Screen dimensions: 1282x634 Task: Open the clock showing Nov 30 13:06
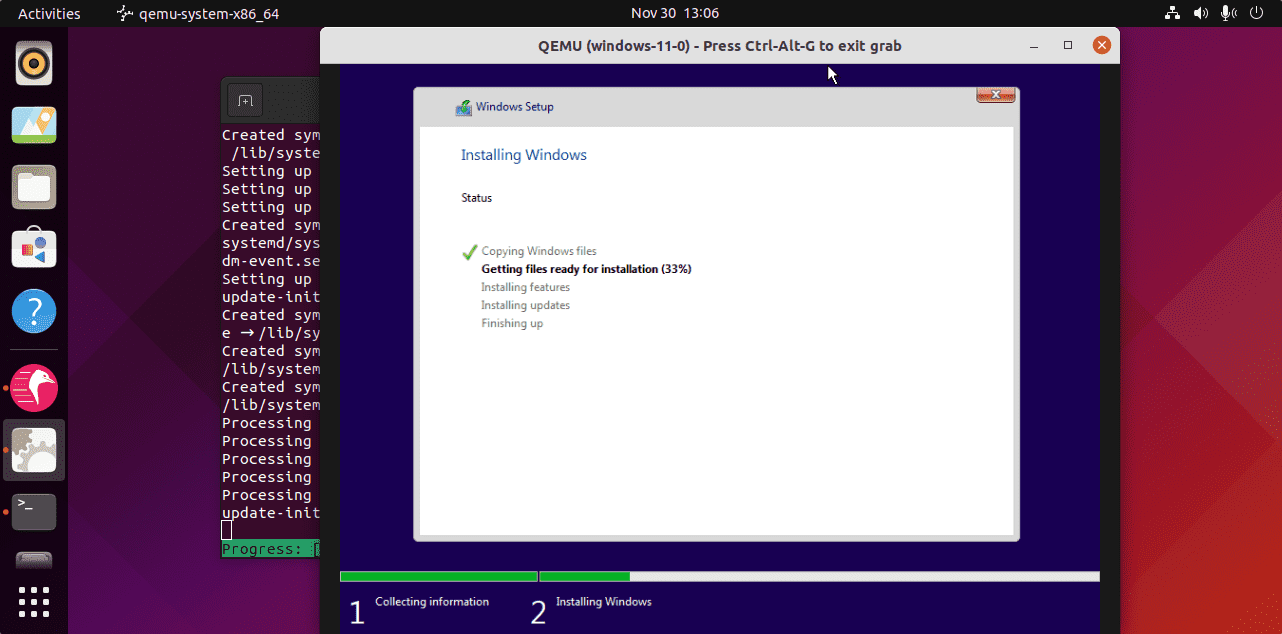pyautogui.click(x=675, y=13)
